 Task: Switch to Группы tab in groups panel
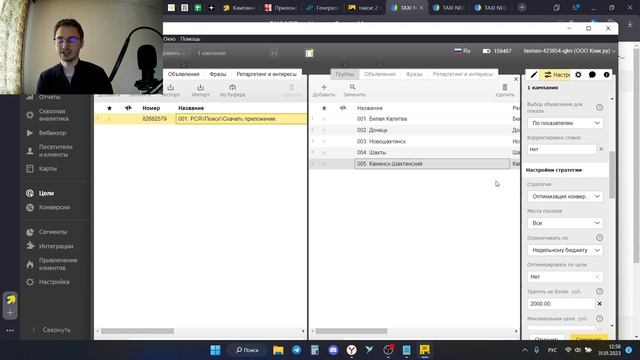(344, 74)
